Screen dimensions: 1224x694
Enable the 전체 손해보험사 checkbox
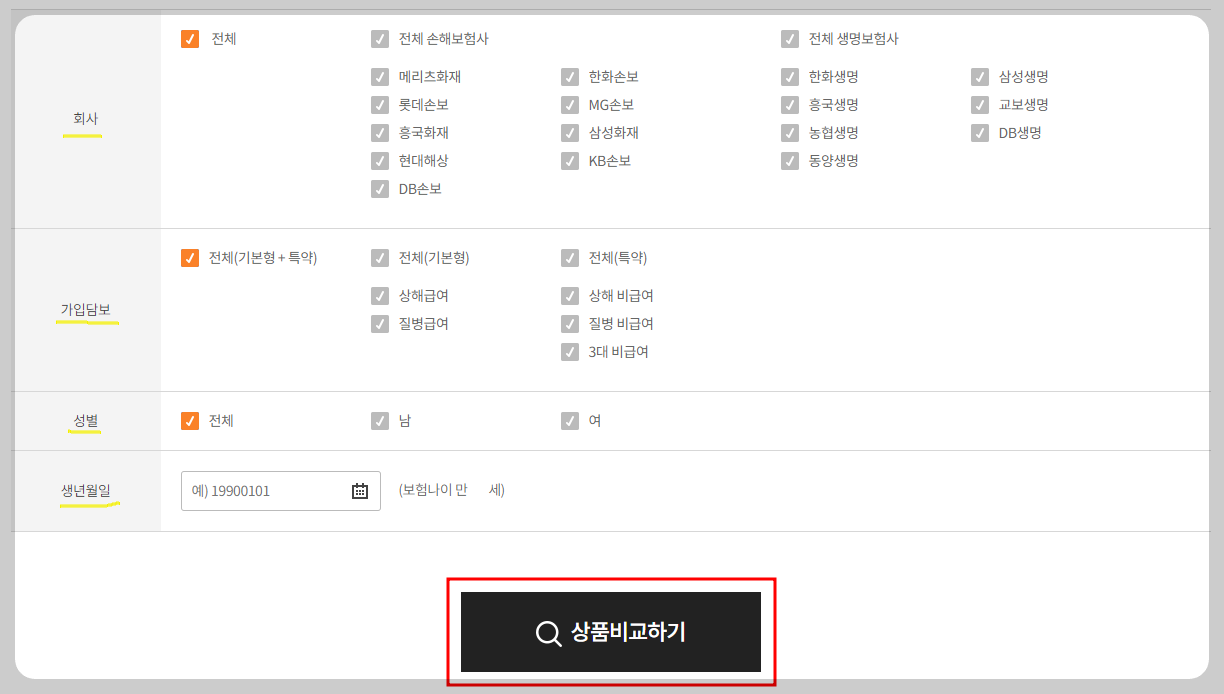pos(379,40)
